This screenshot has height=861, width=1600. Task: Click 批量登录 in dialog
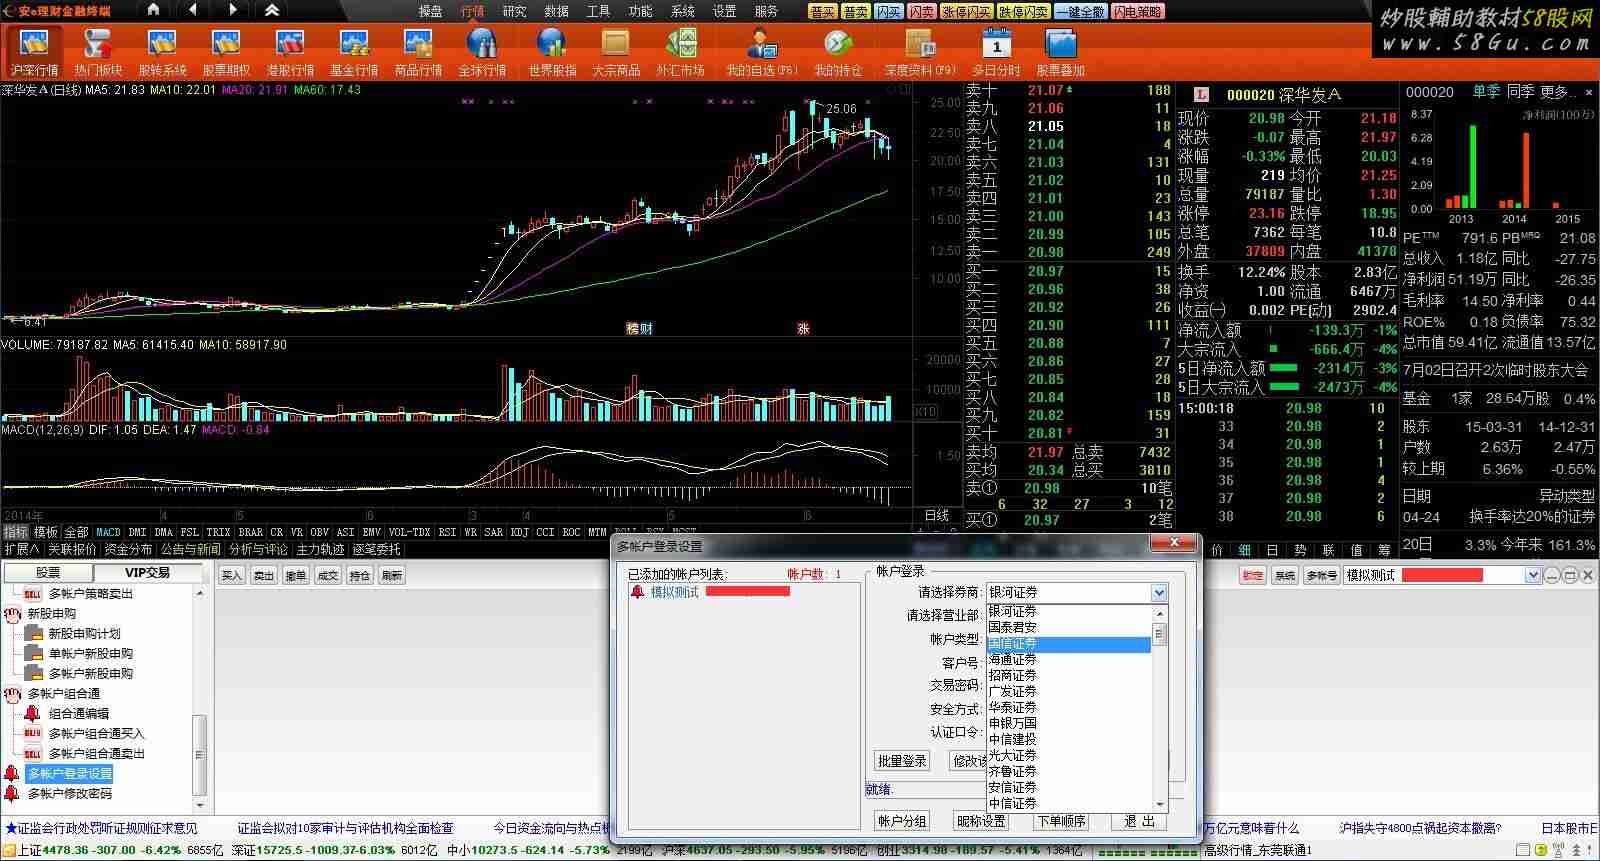point(902,761)
